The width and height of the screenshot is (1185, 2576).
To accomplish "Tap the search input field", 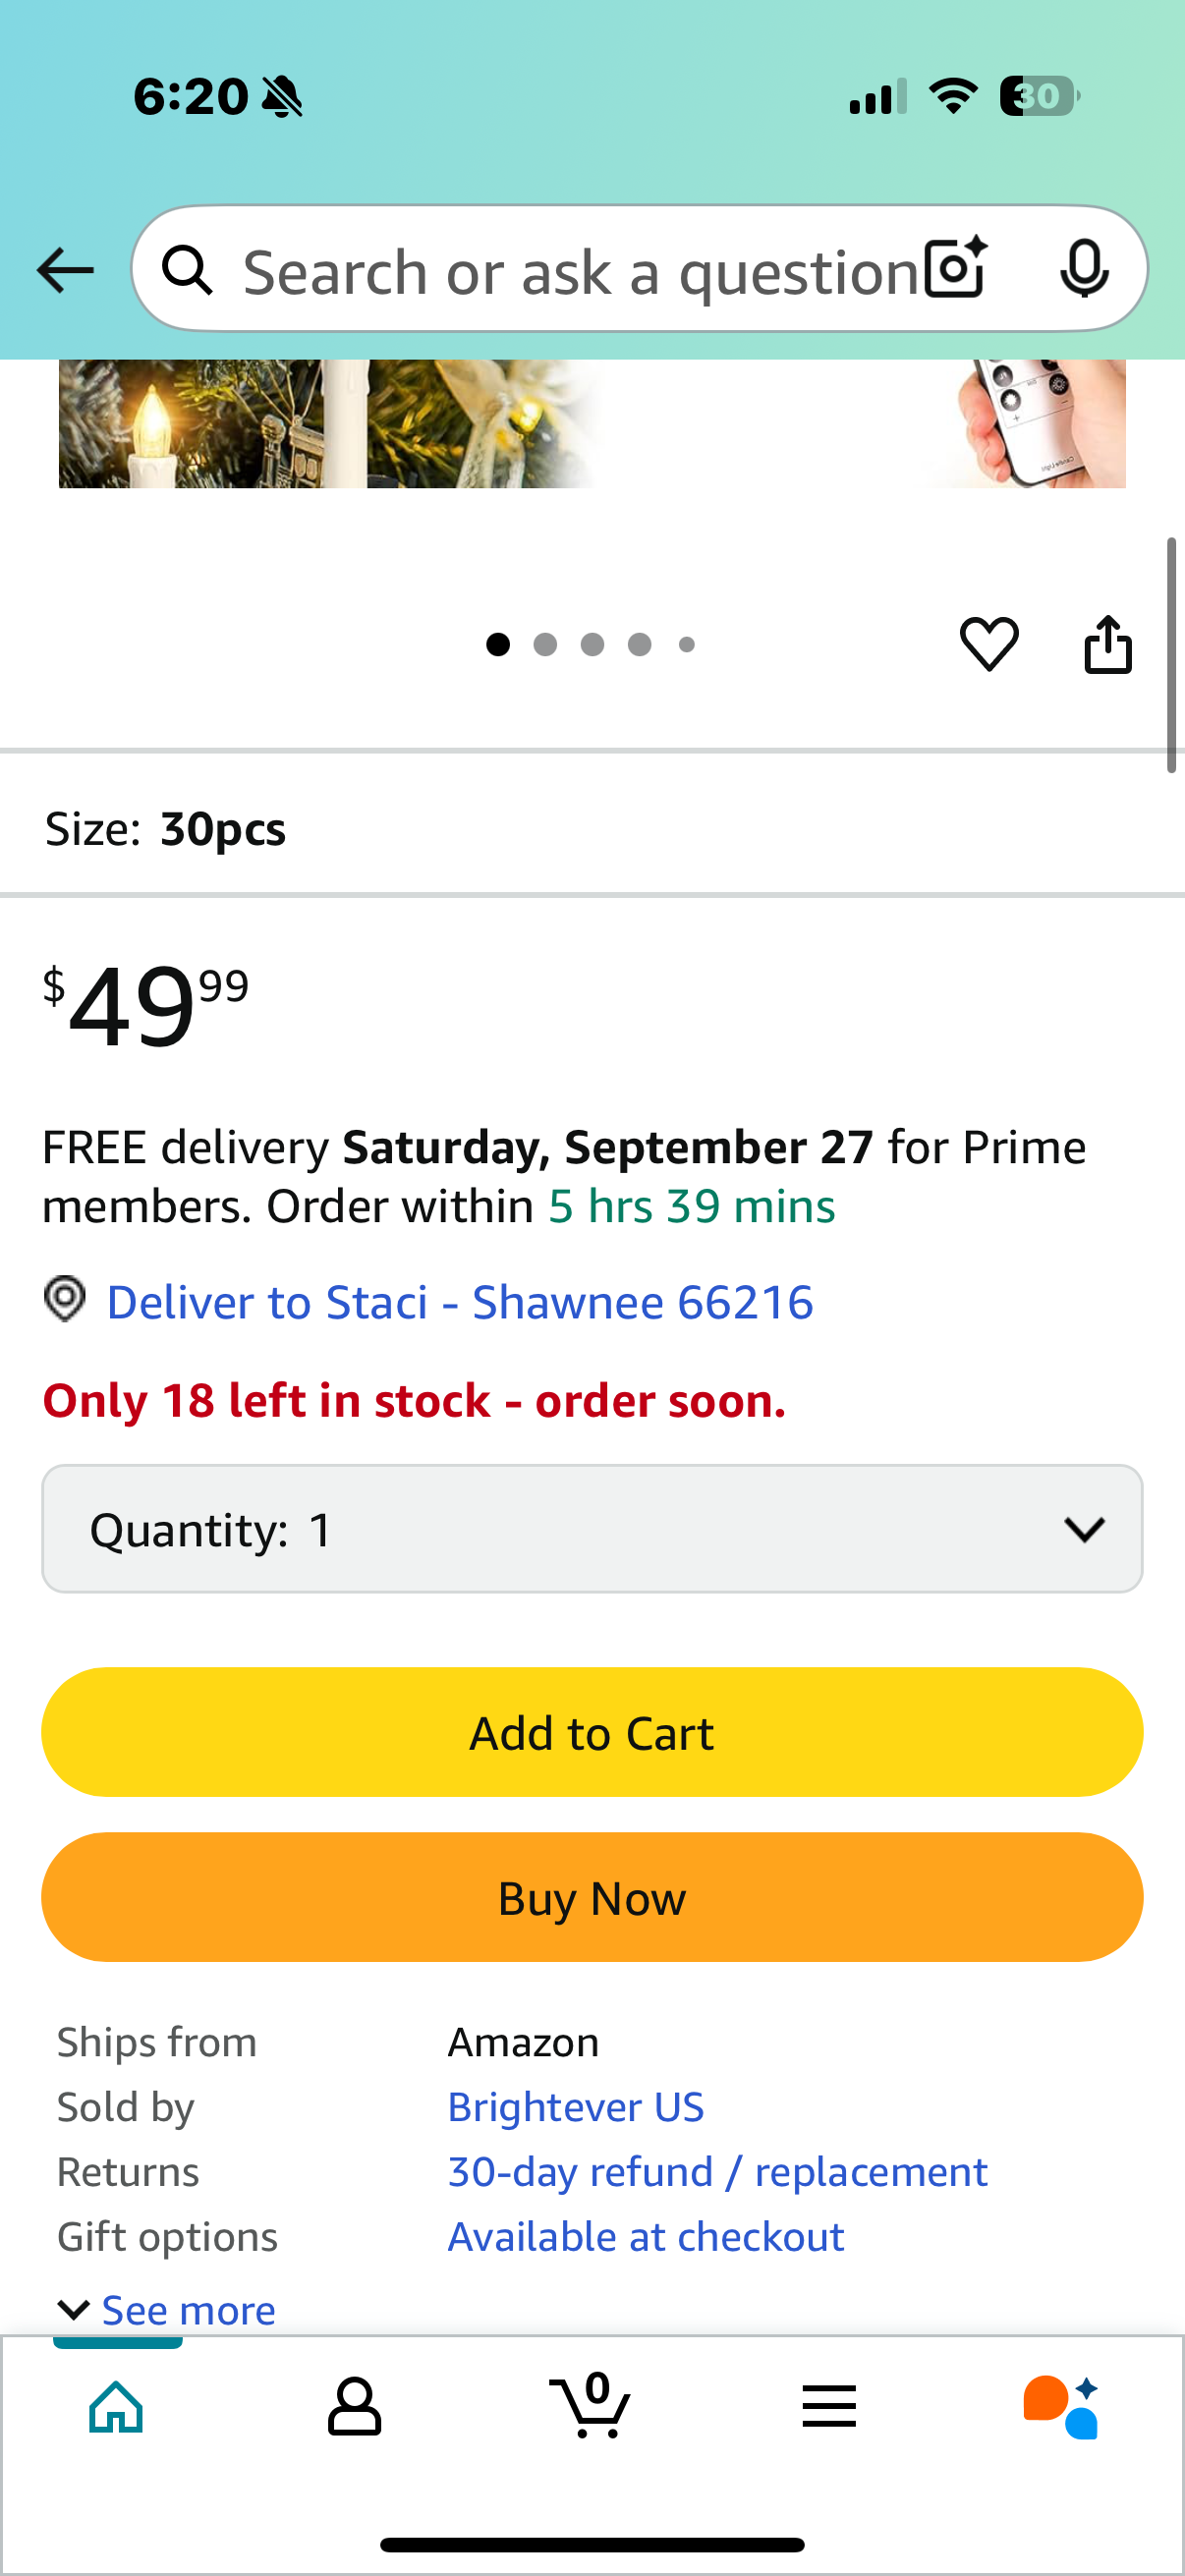I will (580, 270).
